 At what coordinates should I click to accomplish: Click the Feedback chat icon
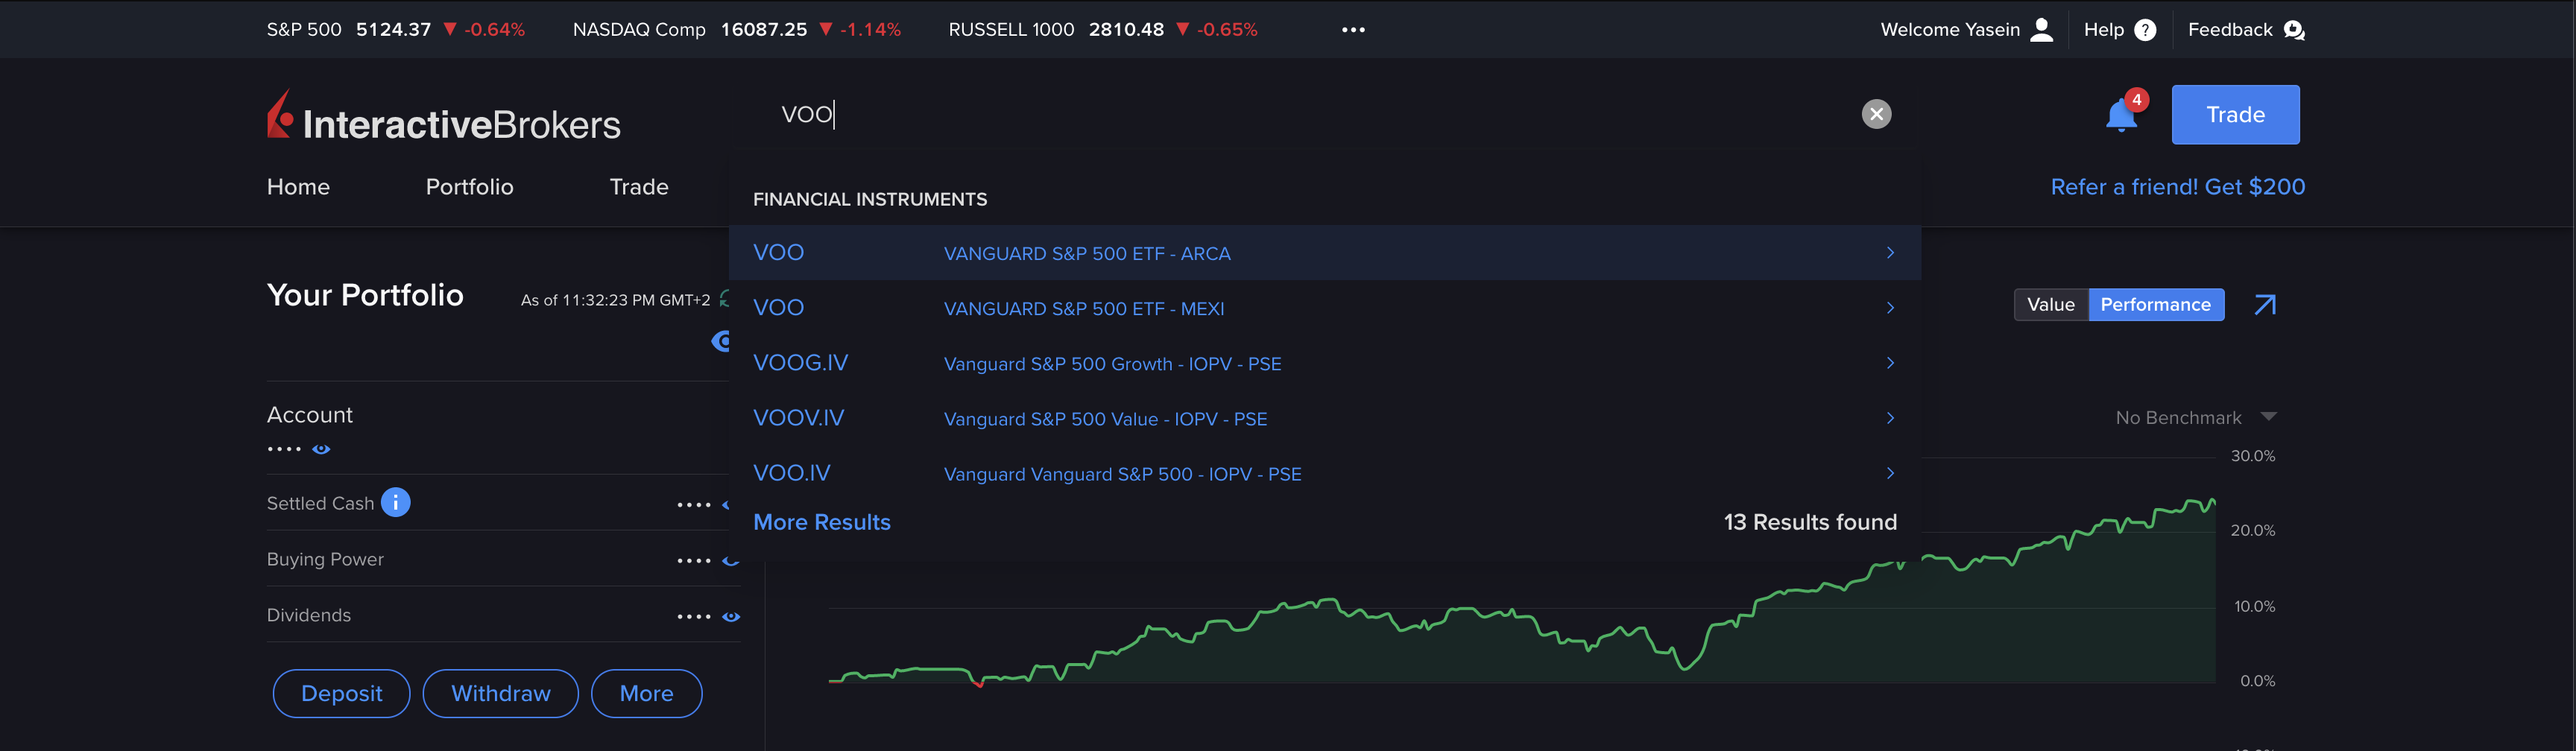coord(2294,30)
